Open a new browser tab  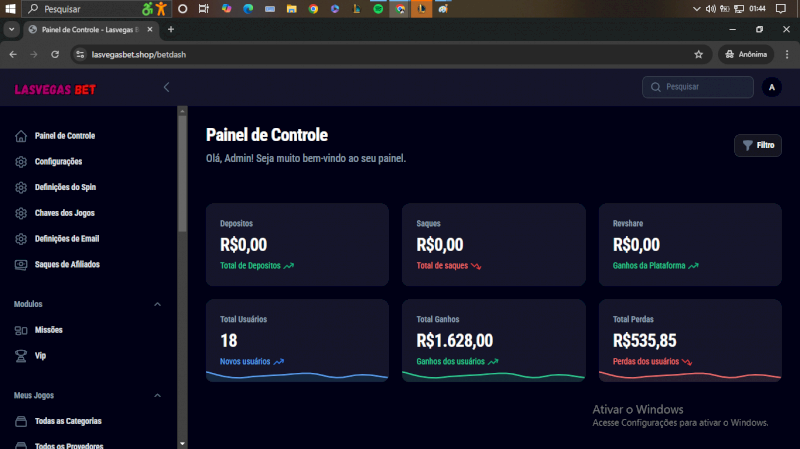tap(171, 30)
